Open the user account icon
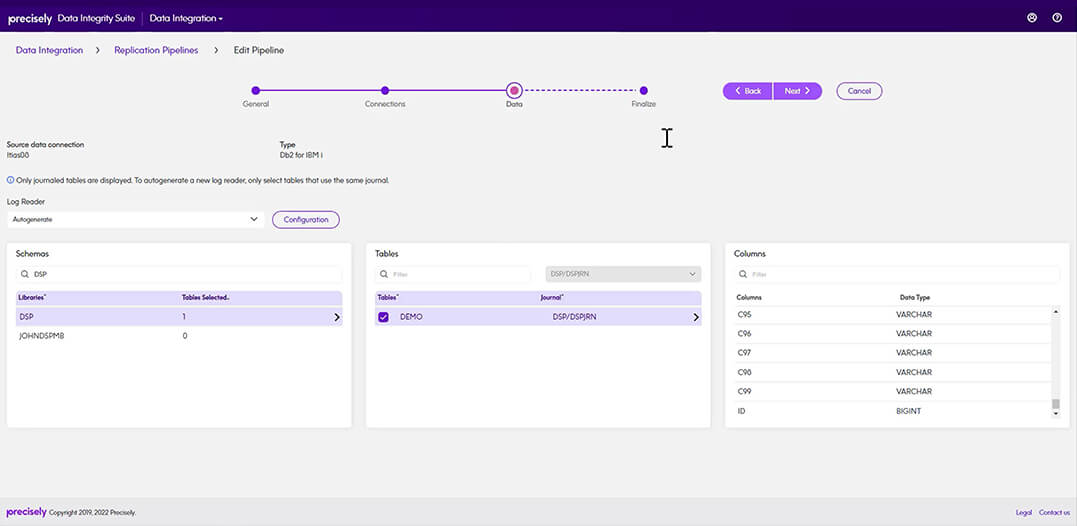Screen dimensions: 1077x526 [1032, 18]
